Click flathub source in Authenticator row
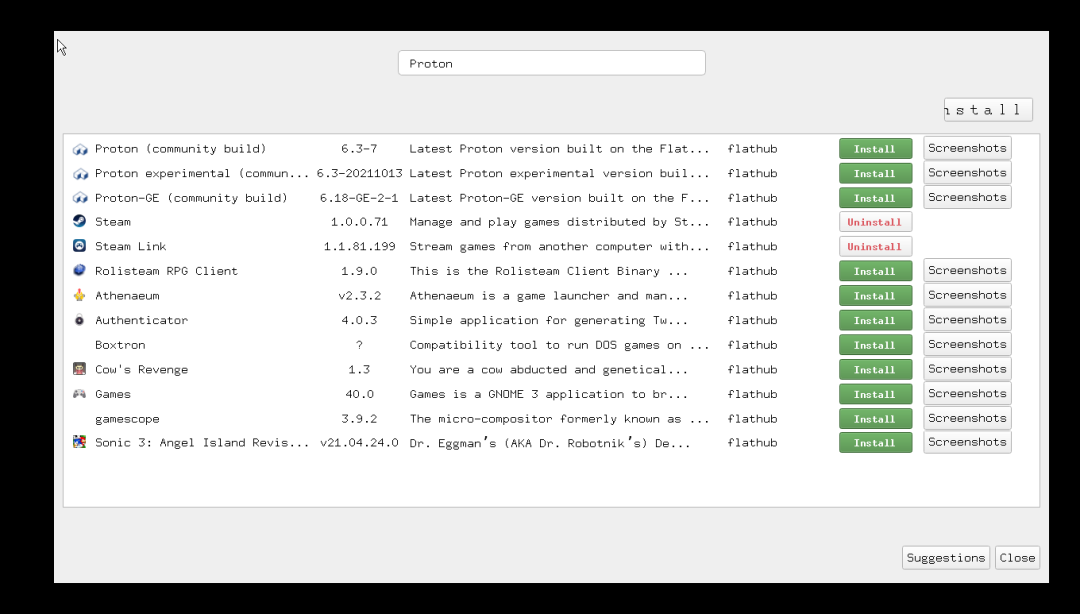 [x=752, y=320]
